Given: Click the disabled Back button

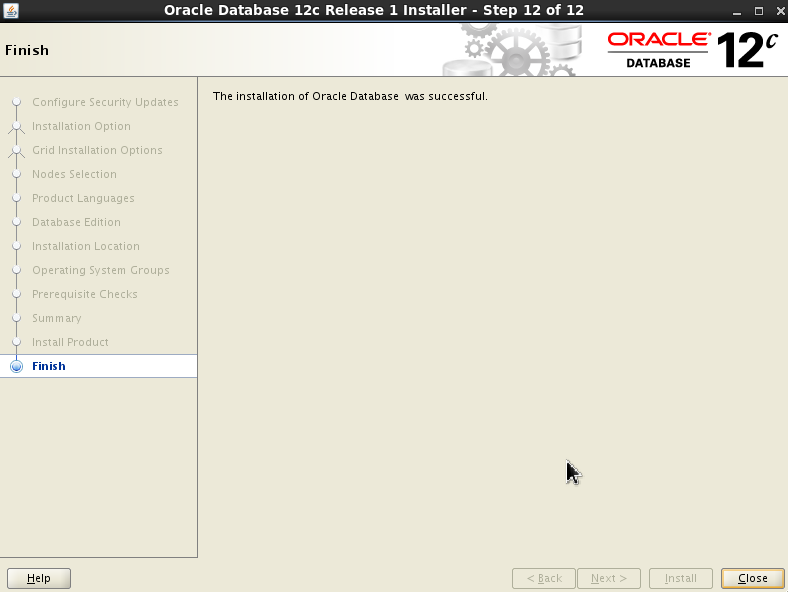Looking at the screenshot, I should point(544,578).
